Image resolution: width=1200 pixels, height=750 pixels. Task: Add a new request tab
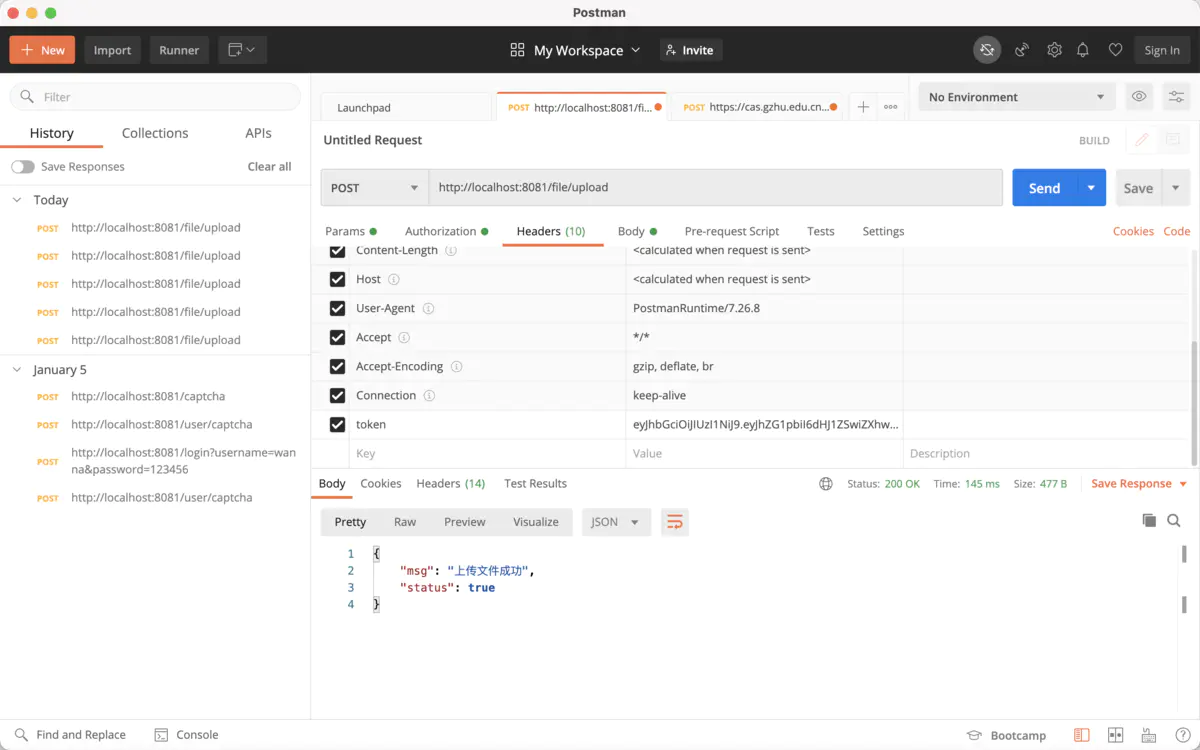pyautogui.click(x=863, y=107)
